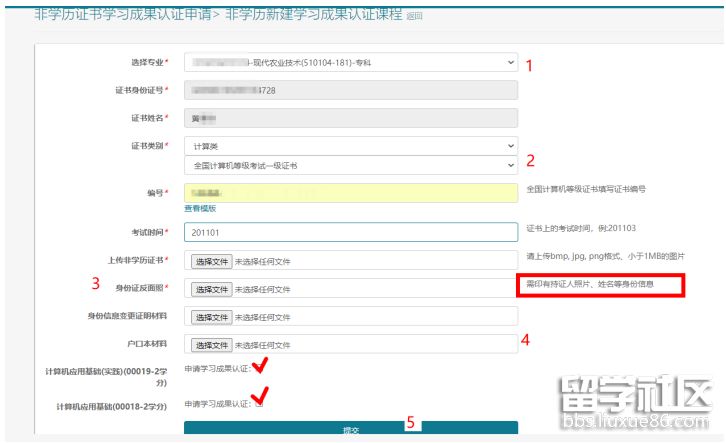Check 申请学习成果认证 for 计算机应用基础(实践)
Viewport: 726px width, 443px height.
[x=259, y=369]
